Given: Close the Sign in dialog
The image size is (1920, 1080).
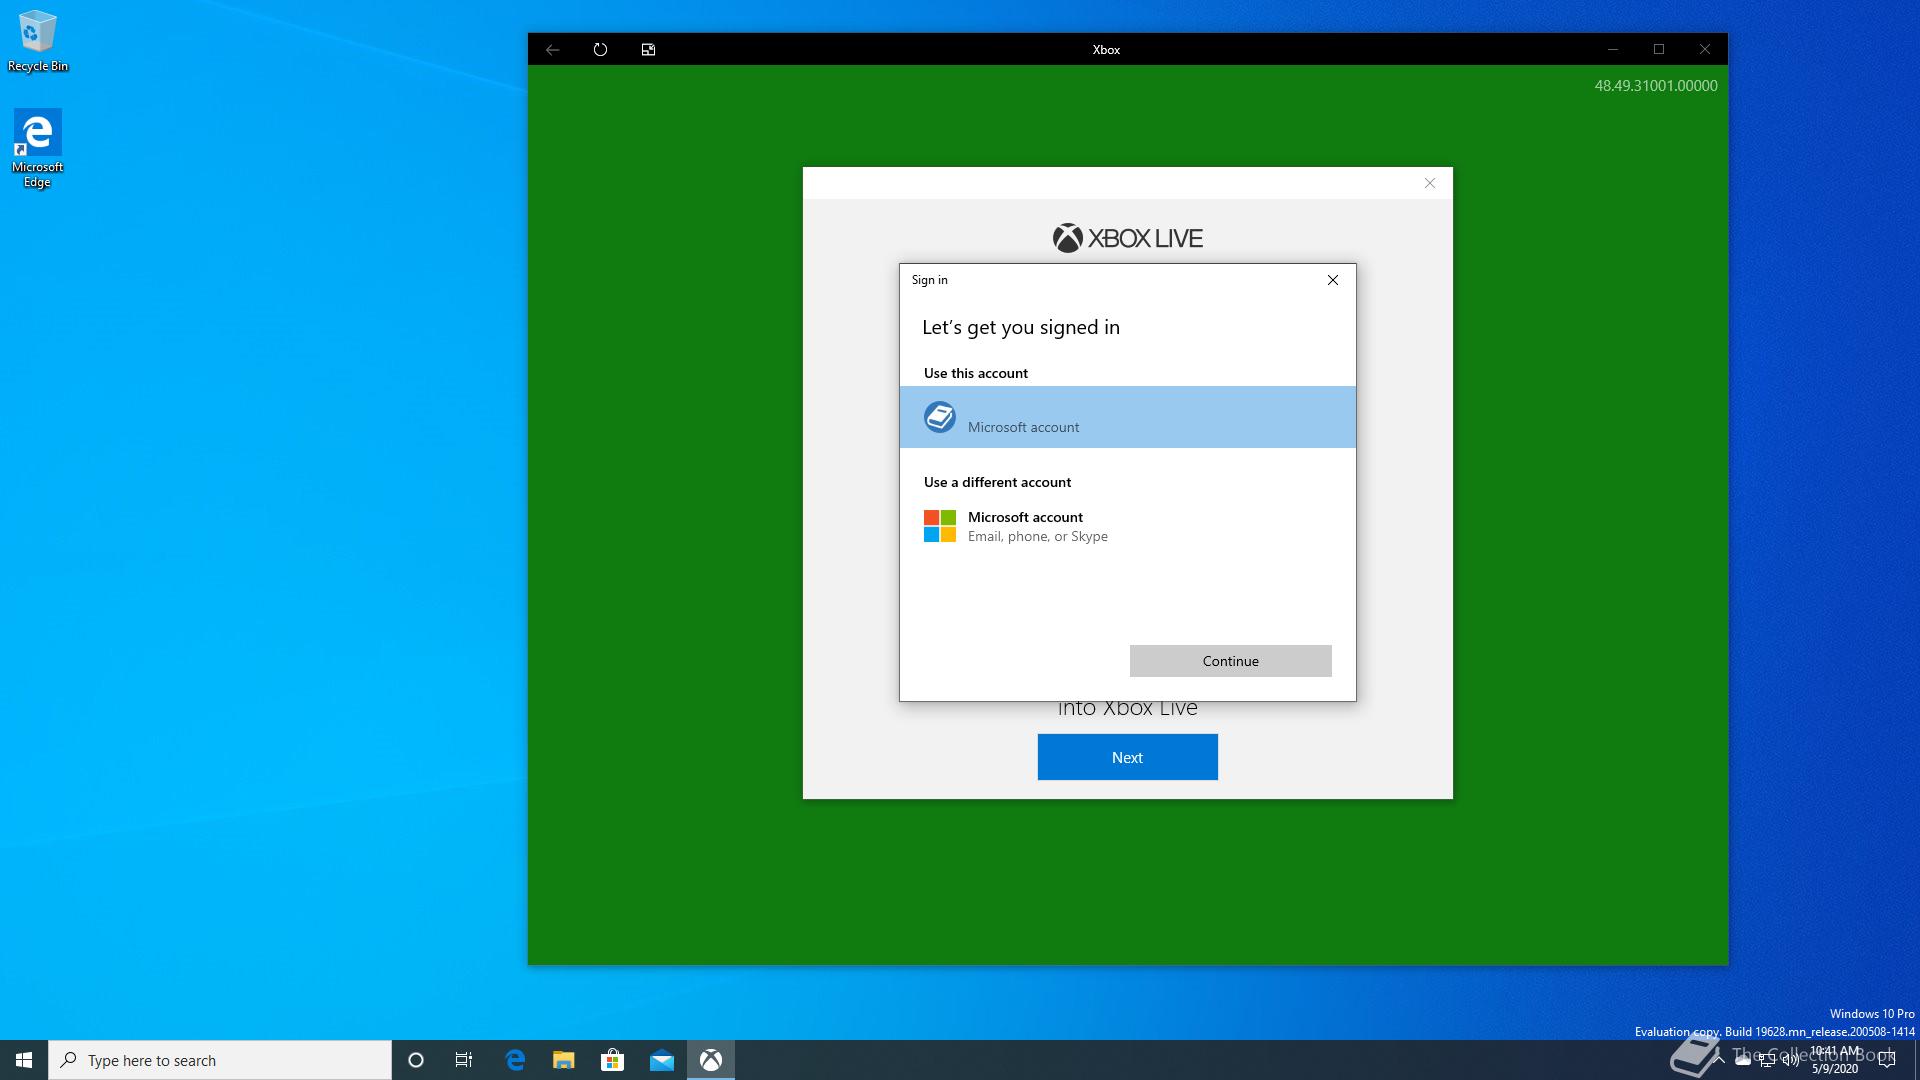Looking at the screenshot, I should 1332,280.
